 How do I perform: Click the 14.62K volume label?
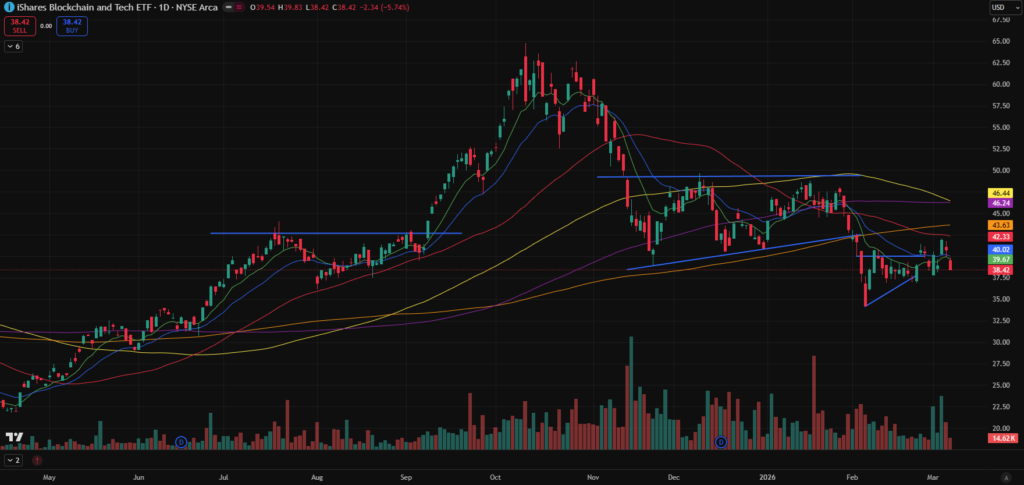(1001, 439)
